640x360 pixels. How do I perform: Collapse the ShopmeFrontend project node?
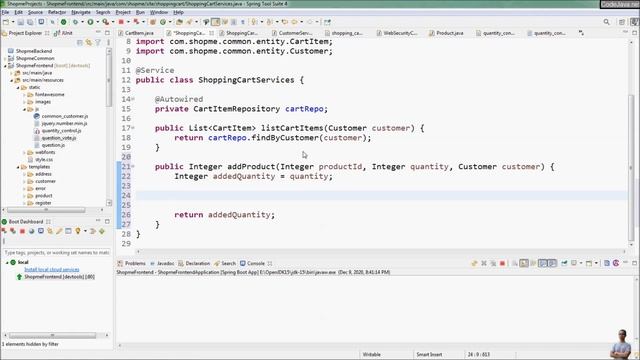click(5, 66)
